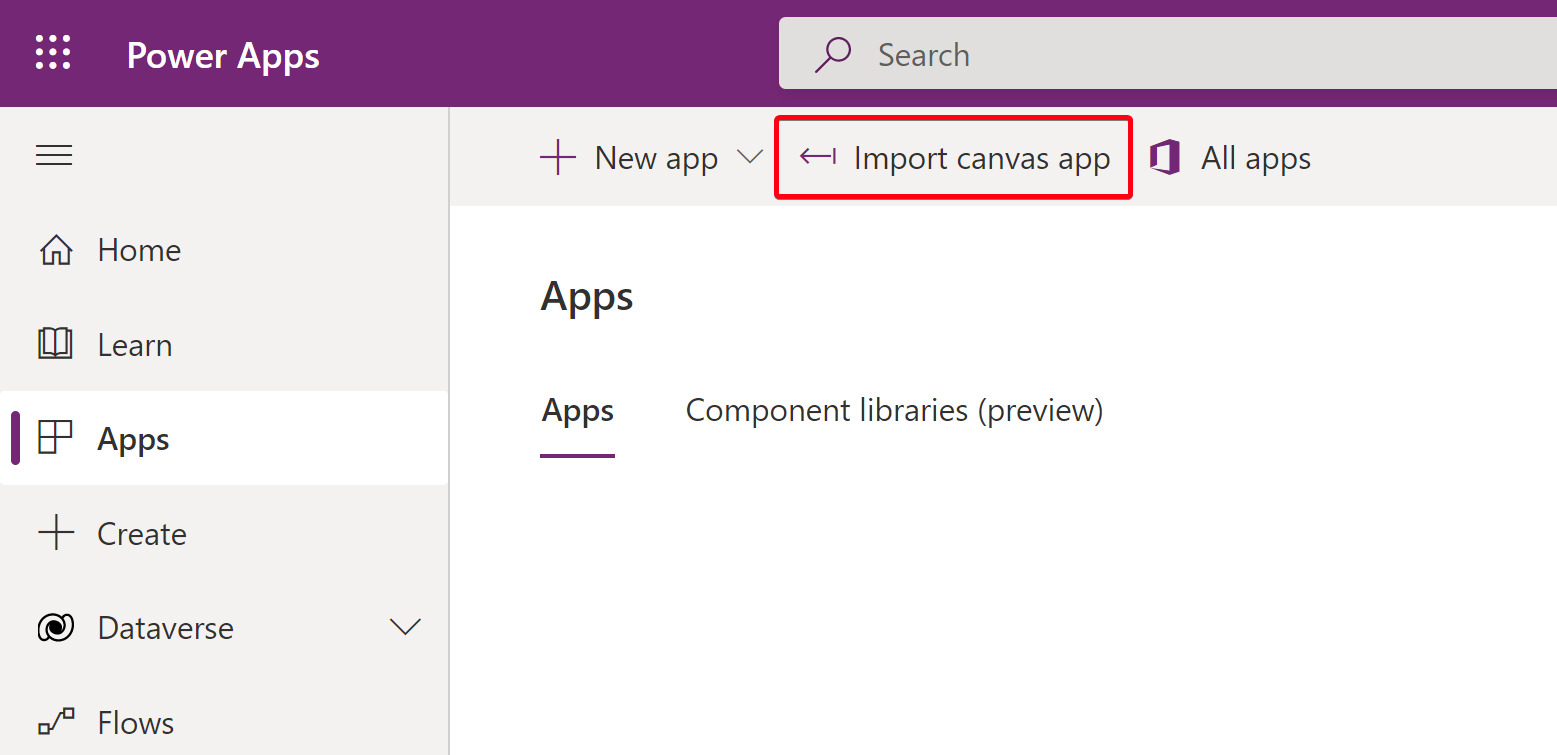Click the import arrow icon
The image size is (1557, 755).
click(818, 157)
